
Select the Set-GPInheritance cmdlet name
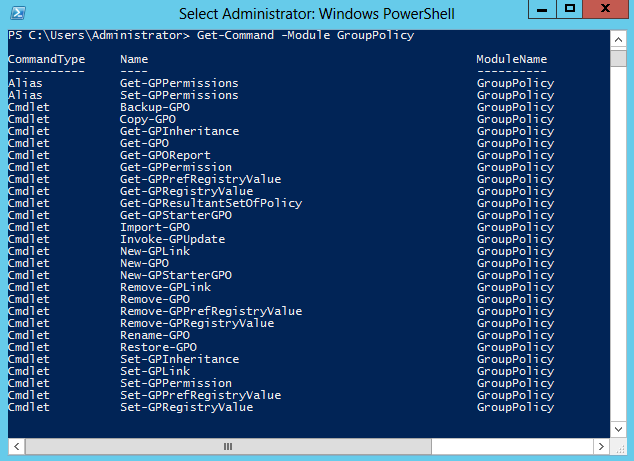pyautogui.click(x=180, y=359)
